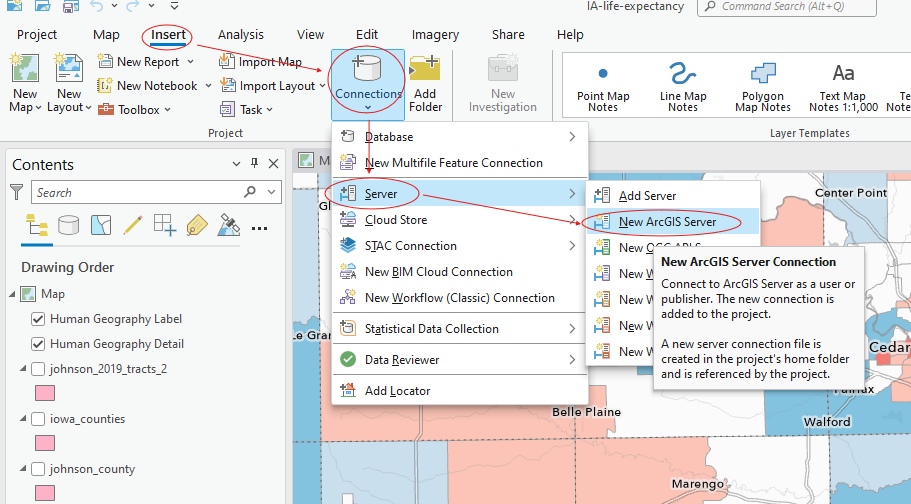
Task: Open the Data Reviewer submenu
Action: pyautogui.click(x=460, y=360)
